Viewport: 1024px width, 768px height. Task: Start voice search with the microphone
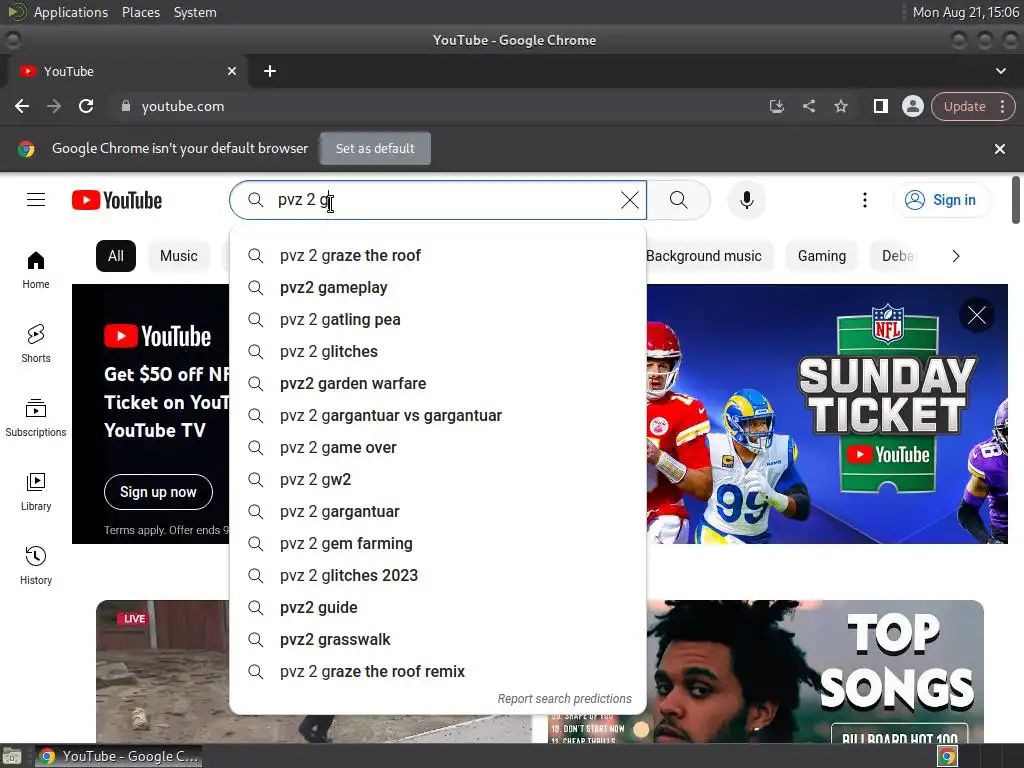[x=746, y=200]
